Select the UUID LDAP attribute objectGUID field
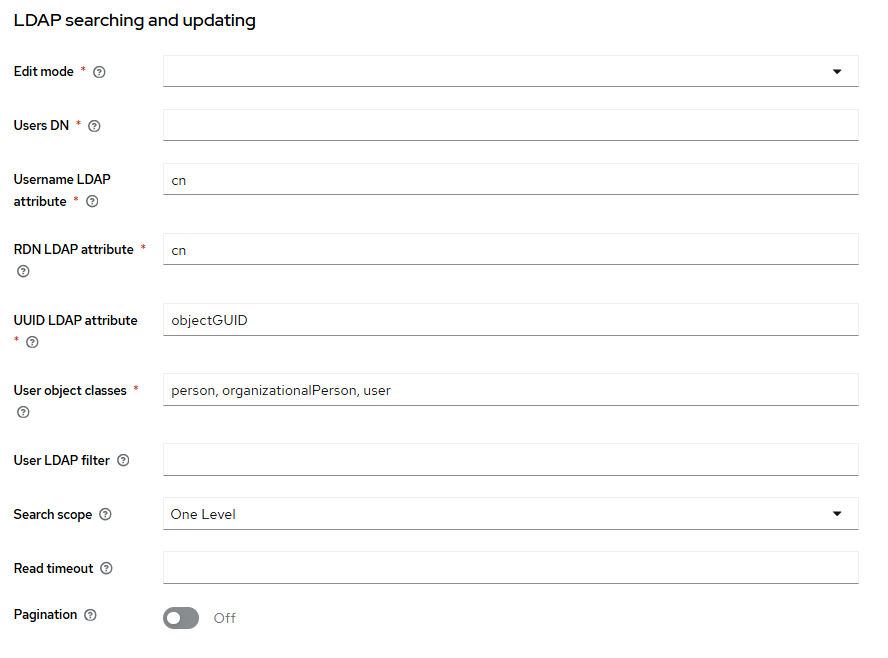Image resolution: width=888 pixels, height=658 pixels. [x=510, y=320]
